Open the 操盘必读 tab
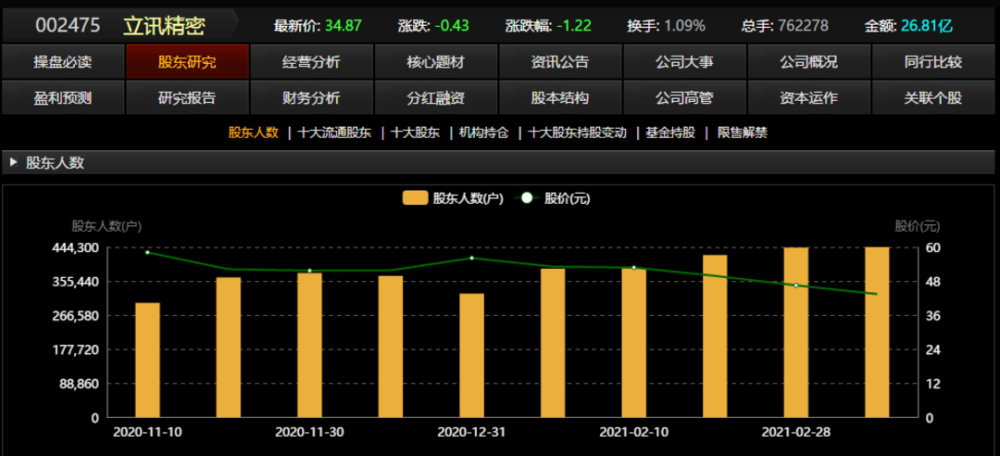The image size is (1000, 456). [62, 62]
